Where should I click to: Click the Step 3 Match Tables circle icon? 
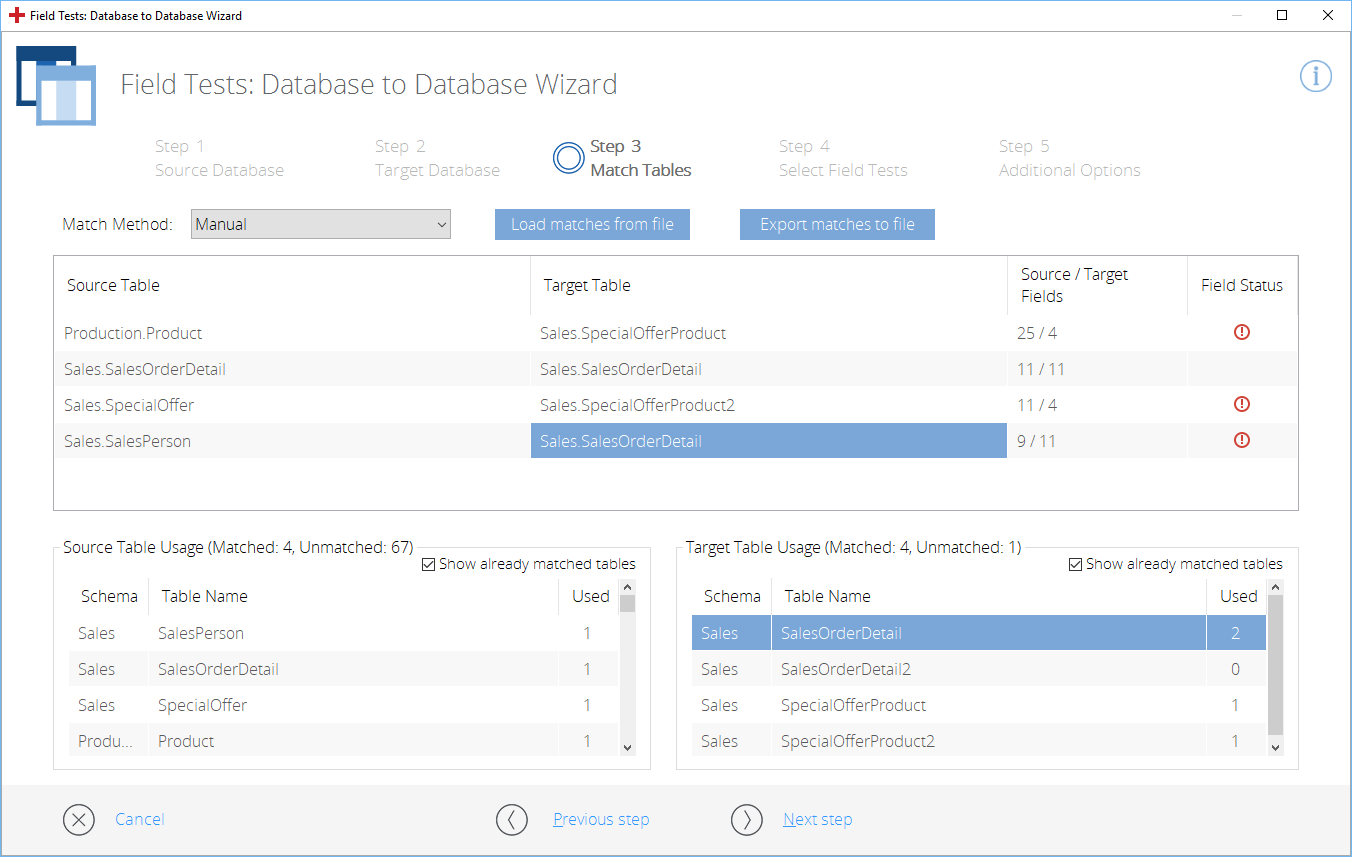pyautogui.click(x=568, y=158)
